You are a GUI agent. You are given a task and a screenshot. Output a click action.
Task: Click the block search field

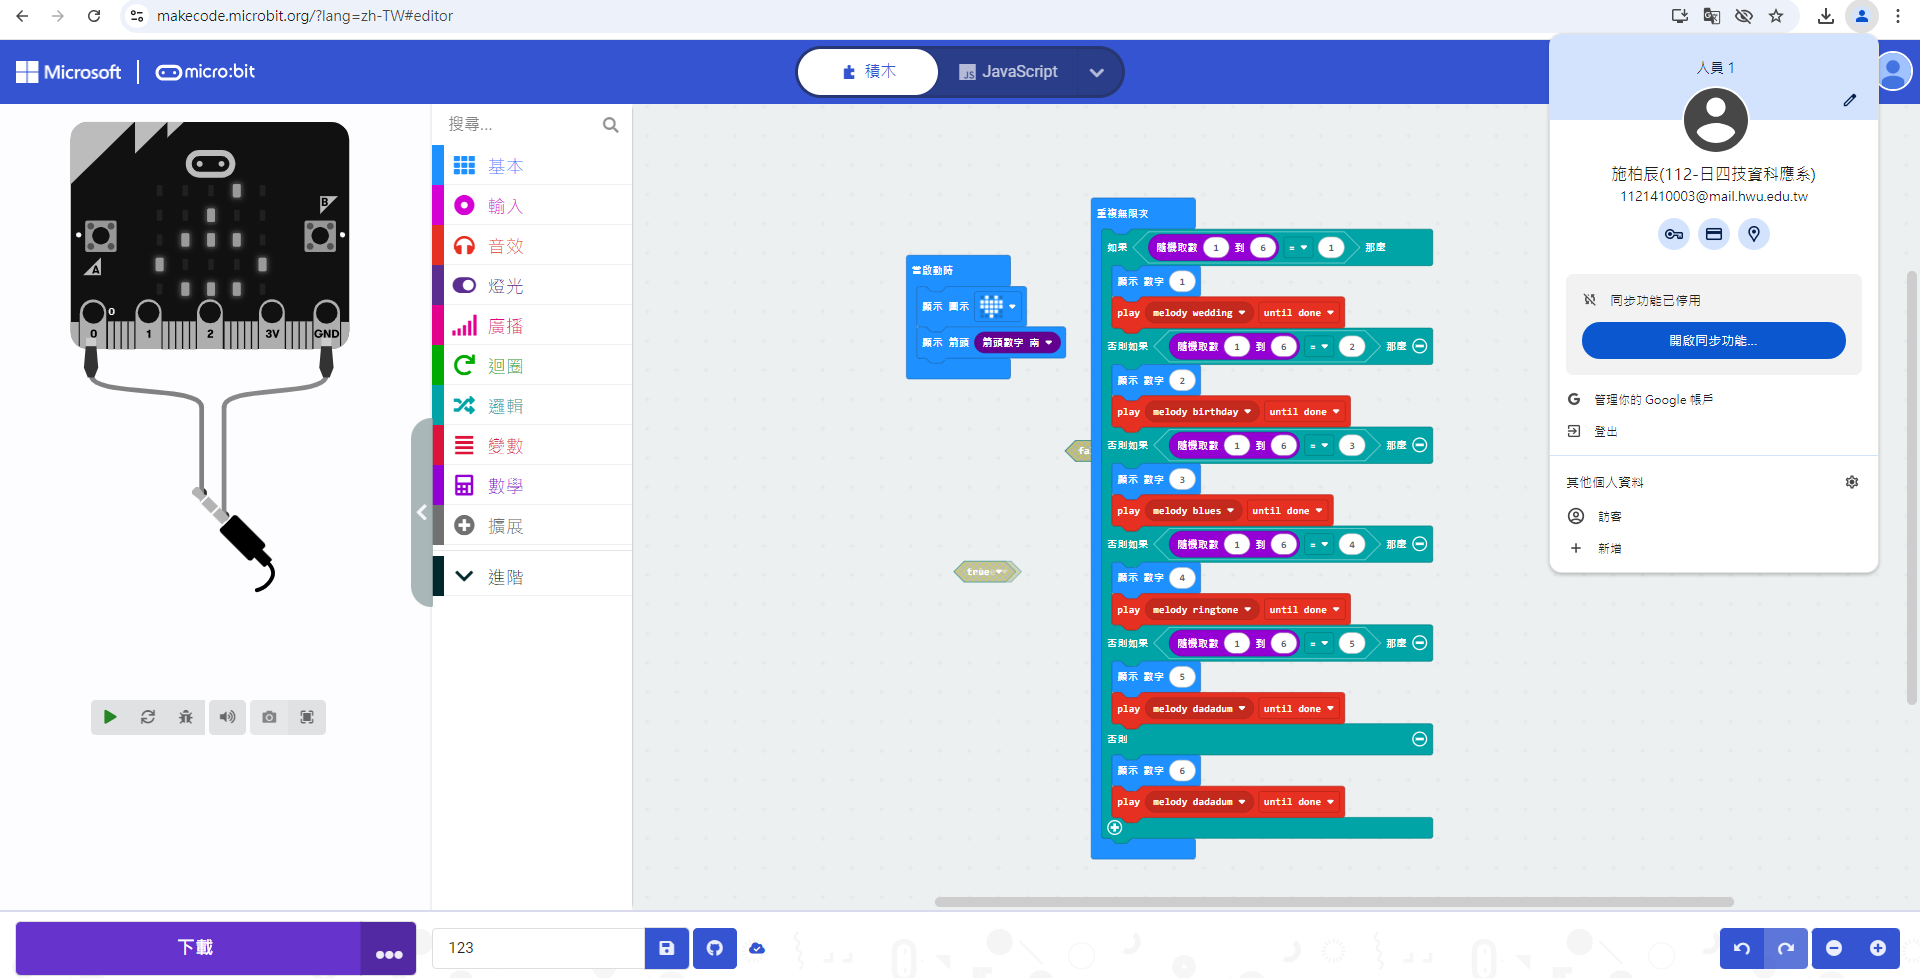(520, 124)
